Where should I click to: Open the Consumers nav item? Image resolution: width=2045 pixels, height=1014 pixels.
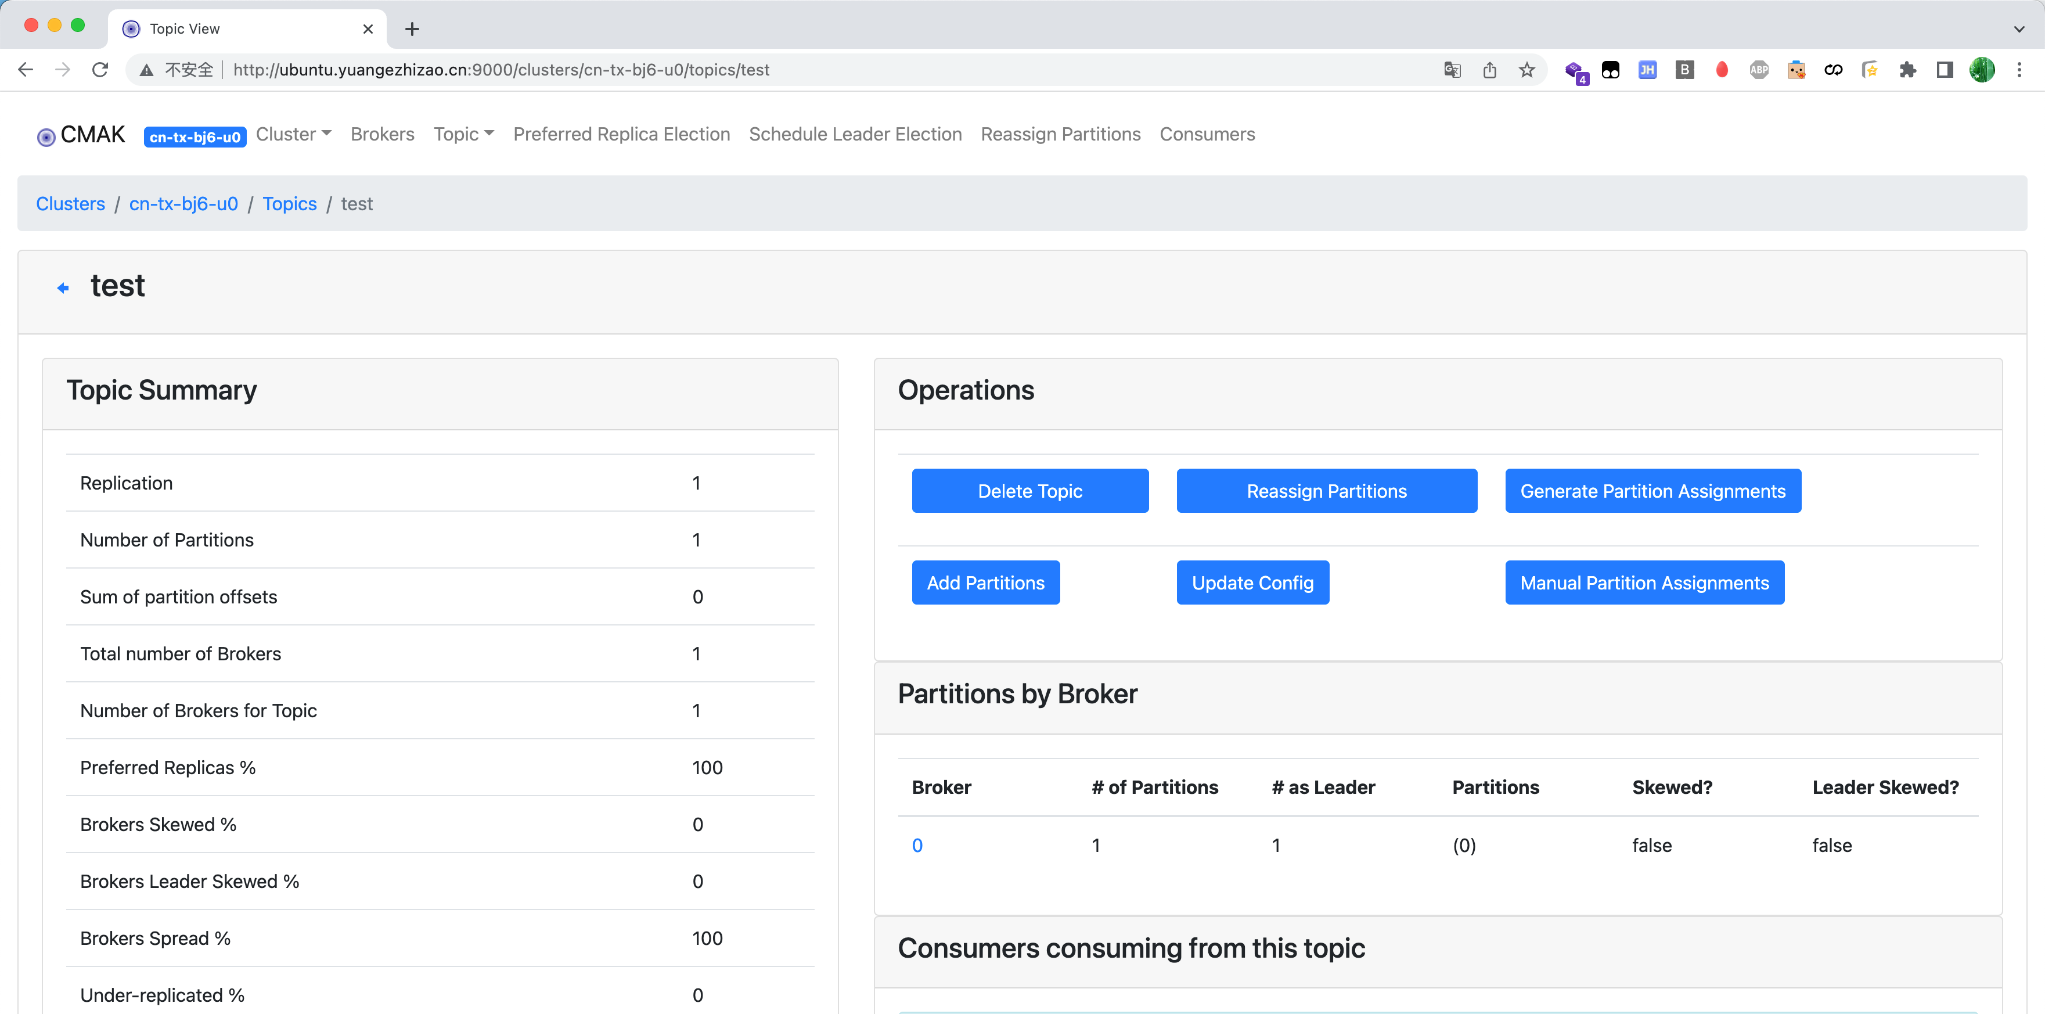[x=1207, y=134]
